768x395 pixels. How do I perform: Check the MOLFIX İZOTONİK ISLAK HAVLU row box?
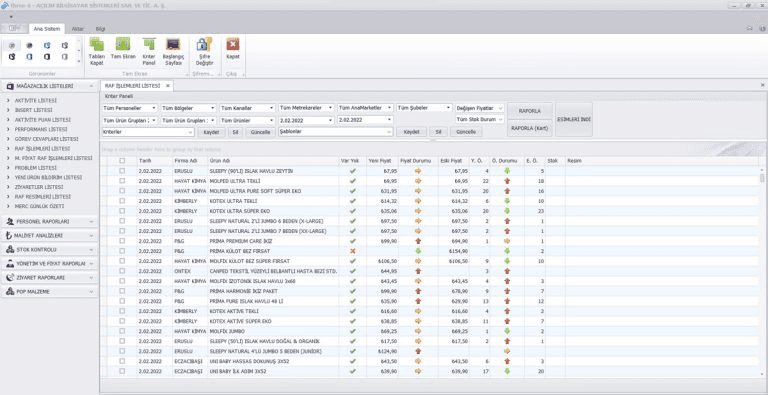tap(122, 281)
